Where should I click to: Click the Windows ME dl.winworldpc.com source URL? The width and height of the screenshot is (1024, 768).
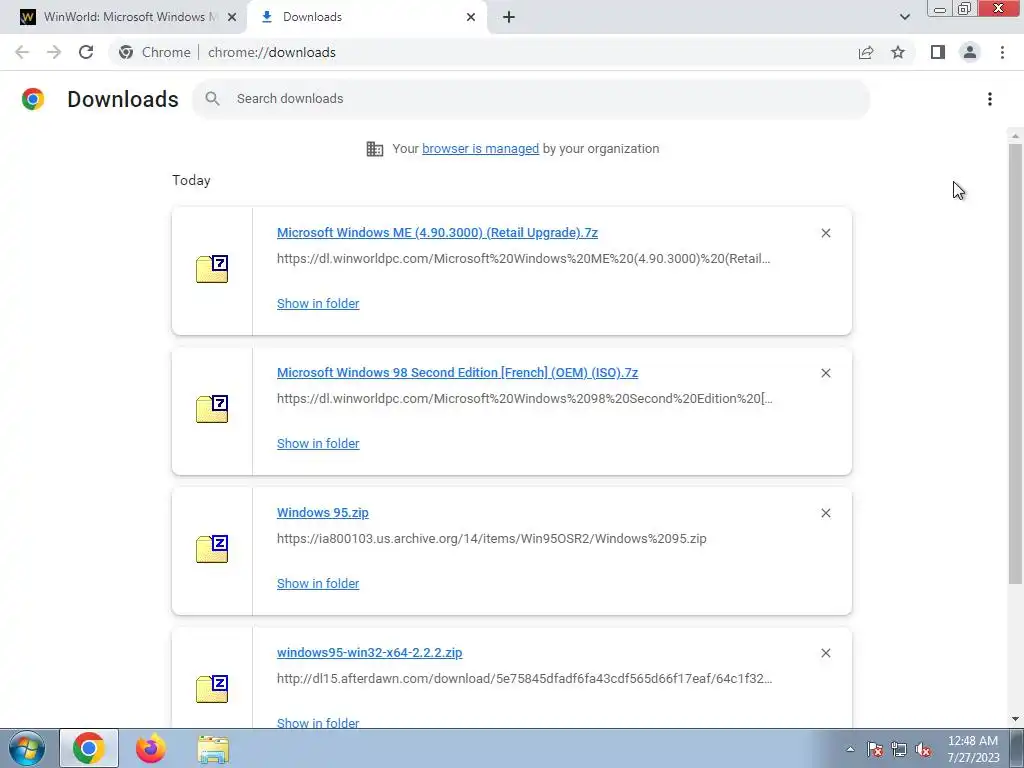tap(523, 259)
